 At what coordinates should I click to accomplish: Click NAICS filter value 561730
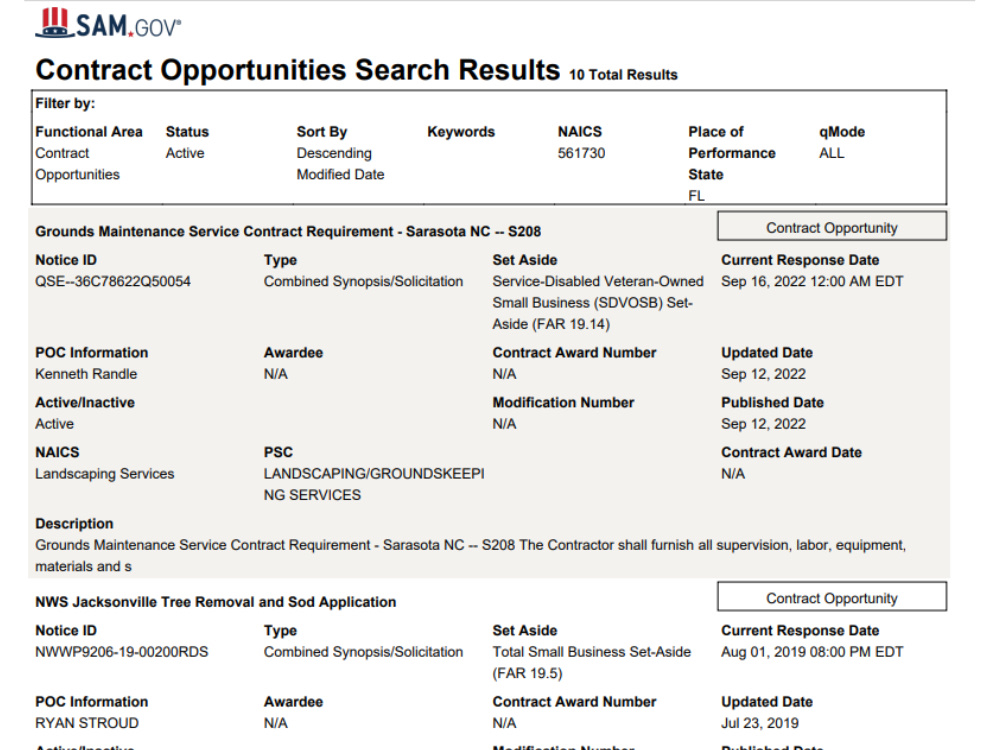(581, 153)
